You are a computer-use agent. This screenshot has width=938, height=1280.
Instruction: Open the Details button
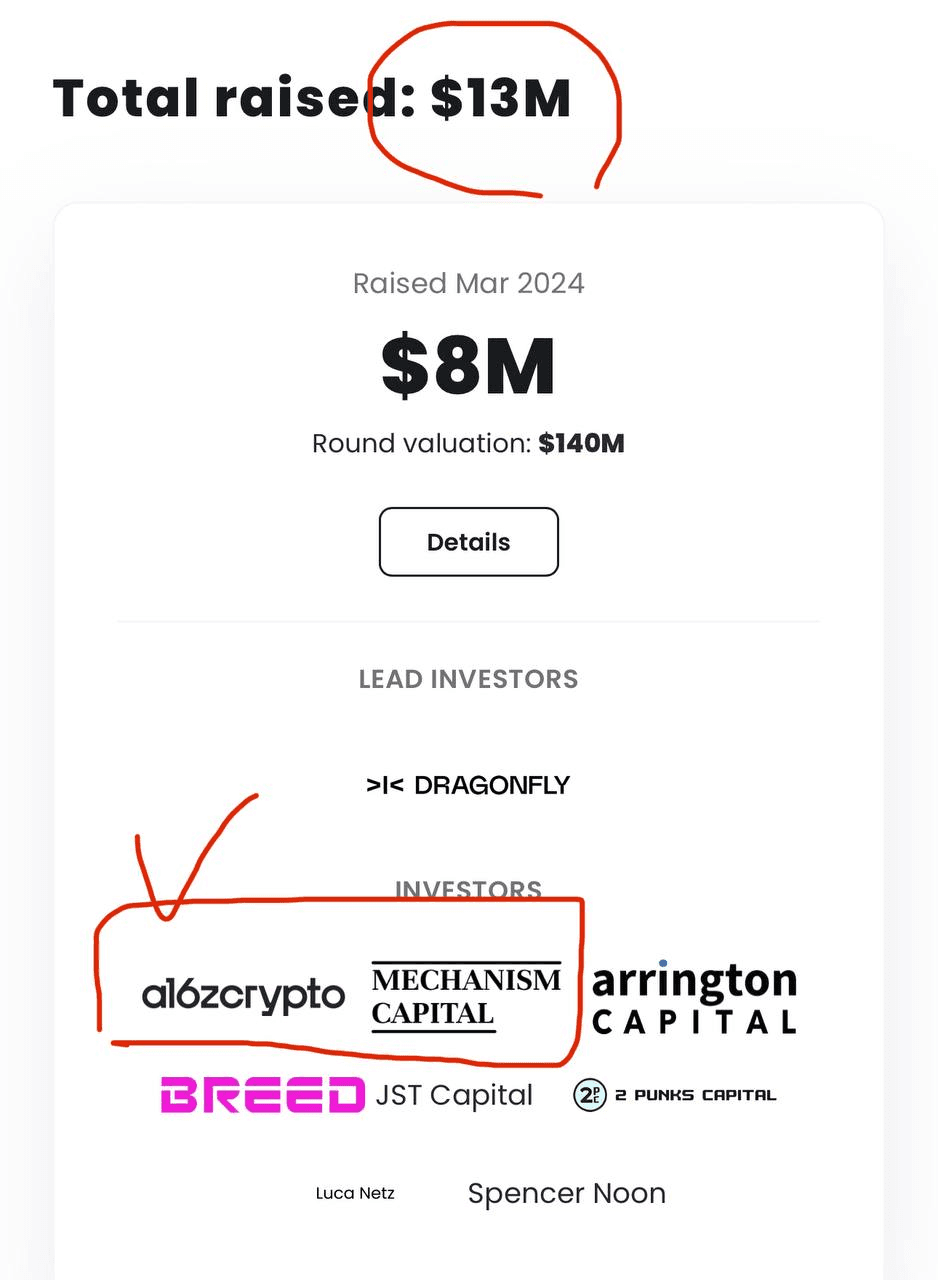(468, 542)
